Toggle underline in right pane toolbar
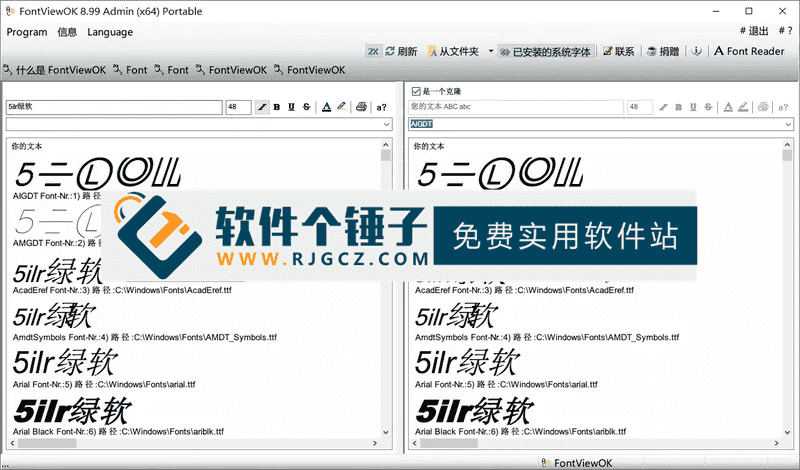 (x=693, y=107)
